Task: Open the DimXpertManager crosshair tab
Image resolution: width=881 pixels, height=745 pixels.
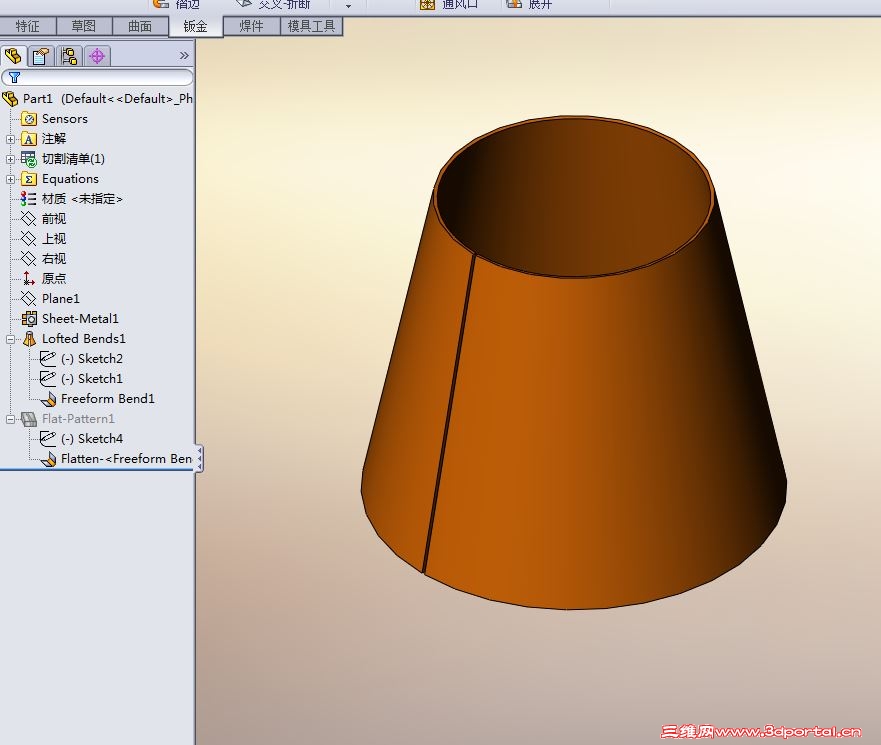Action: (97, 56)
